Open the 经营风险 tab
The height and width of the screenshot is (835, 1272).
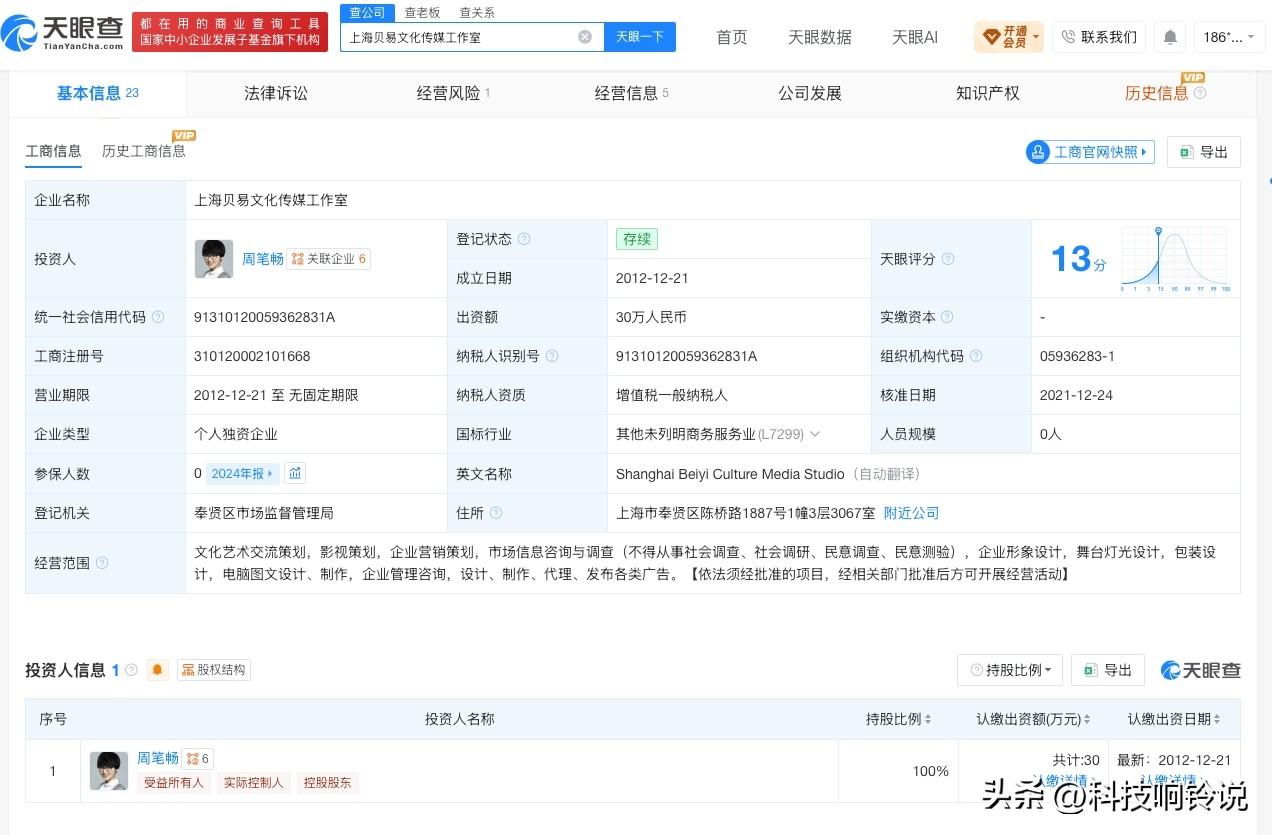(x=453, y=93)
